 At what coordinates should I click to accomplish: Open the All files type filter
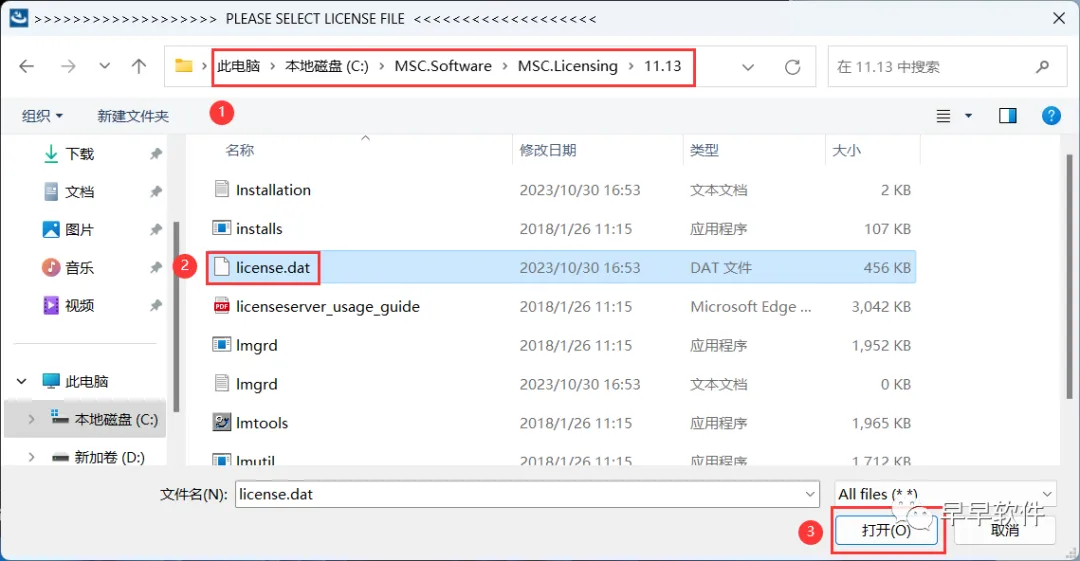point(945,494)
